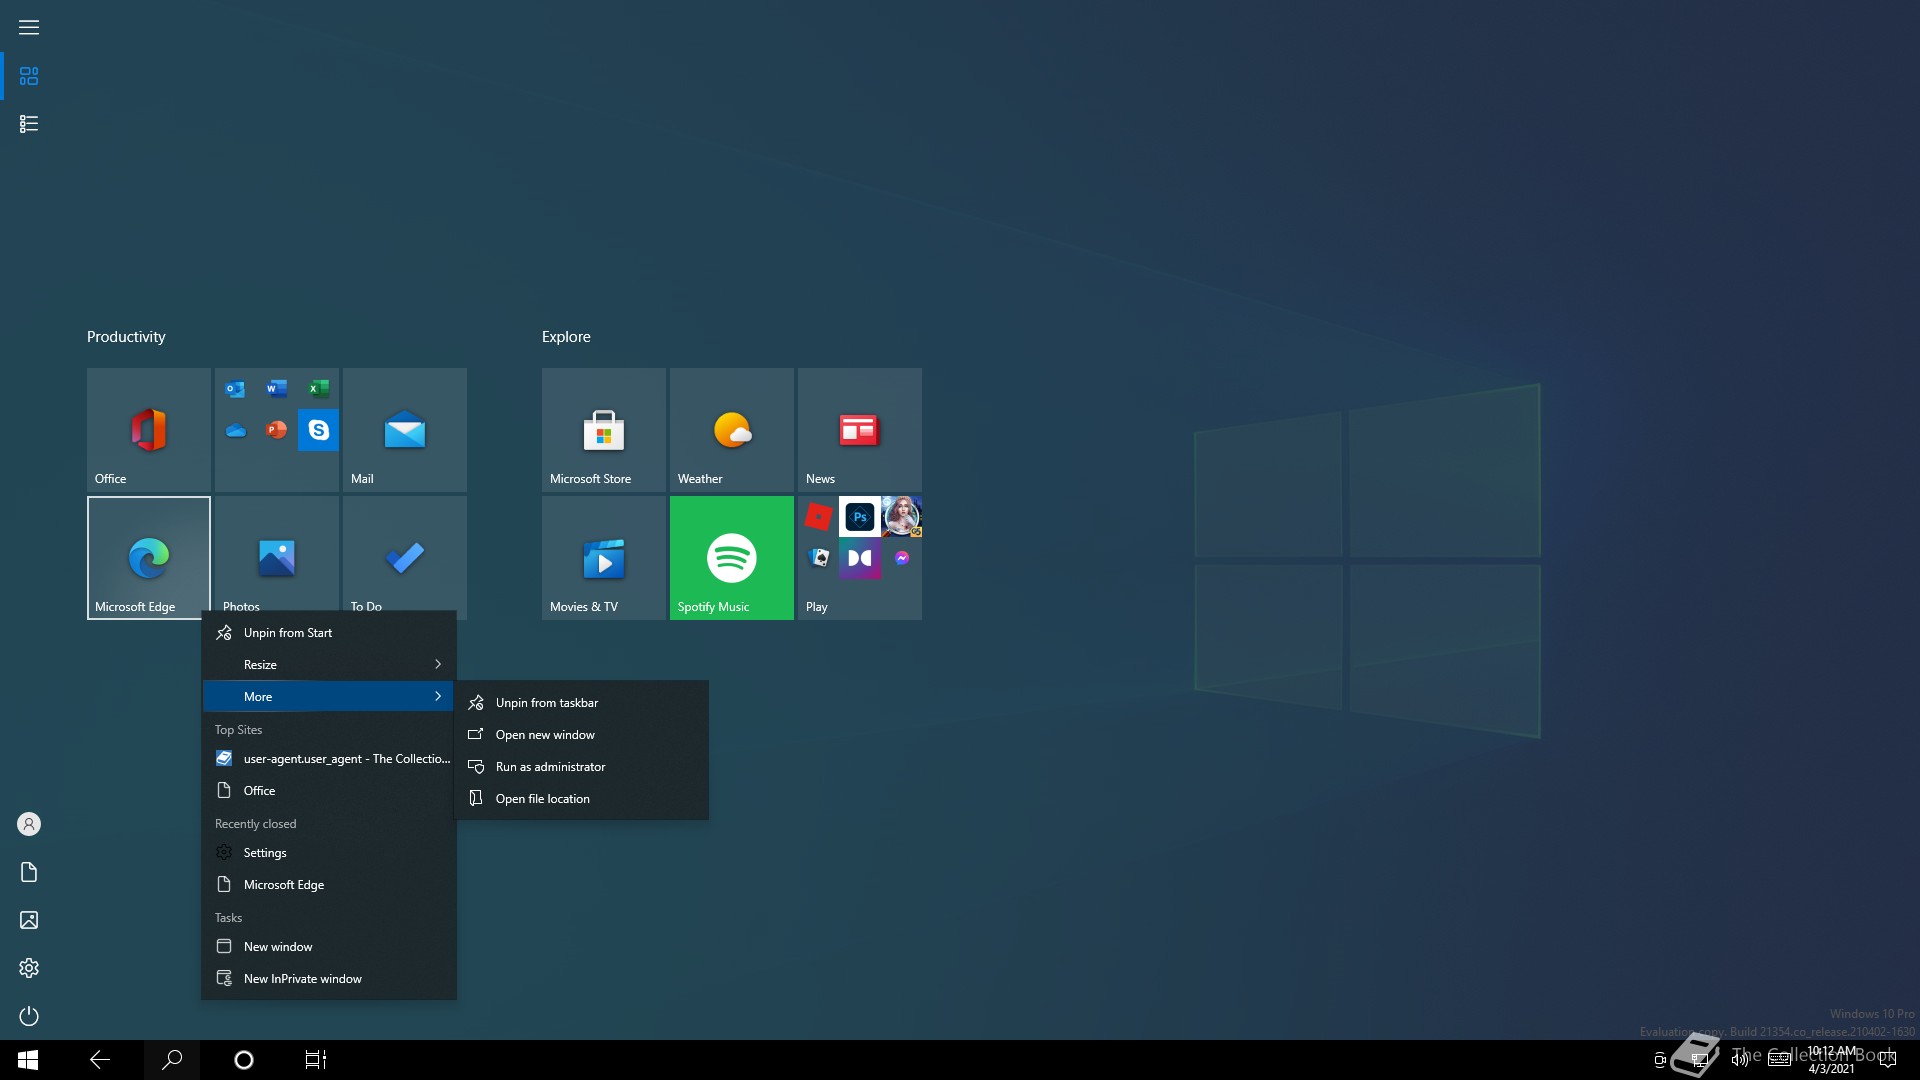Open the user-agent.user_agent top site

tap(329, 759)
